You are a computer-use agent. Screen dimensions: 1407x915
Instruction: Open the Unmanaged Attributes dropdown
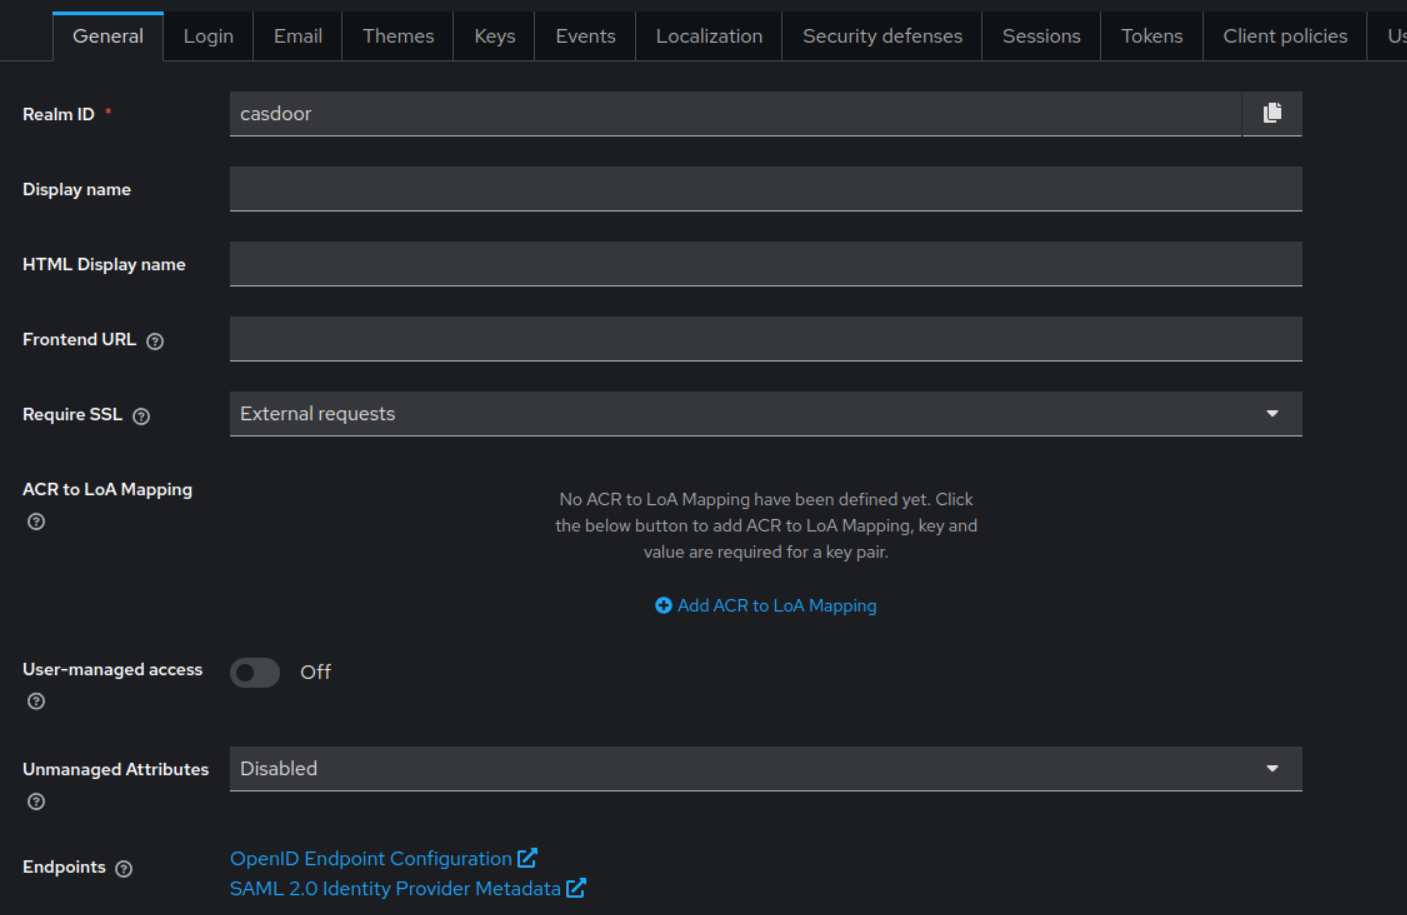click(x=766, y=769)
